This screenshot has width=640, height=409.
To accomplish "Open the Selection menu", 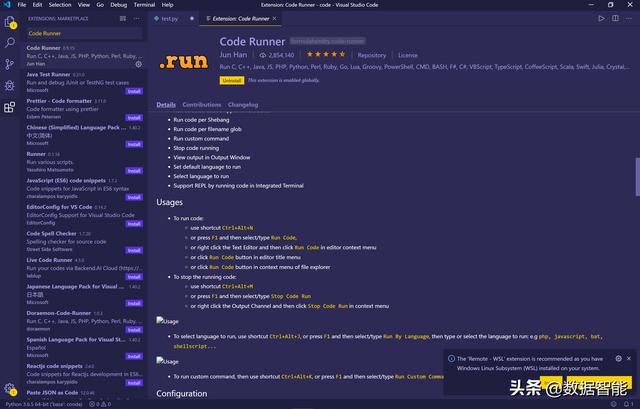I will click(60, 5).
